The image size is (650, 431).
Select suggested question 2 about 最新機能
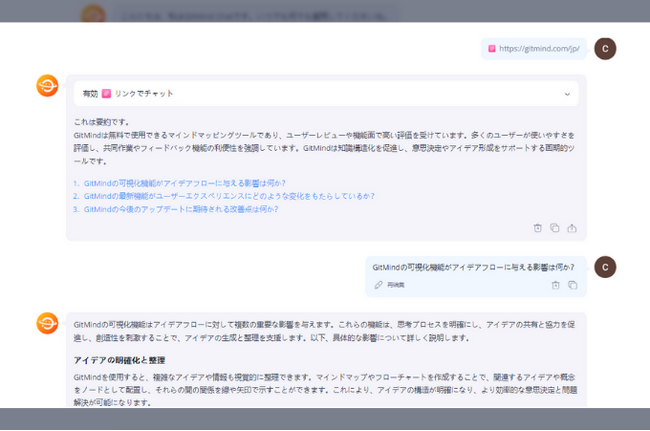pos(229,196)
